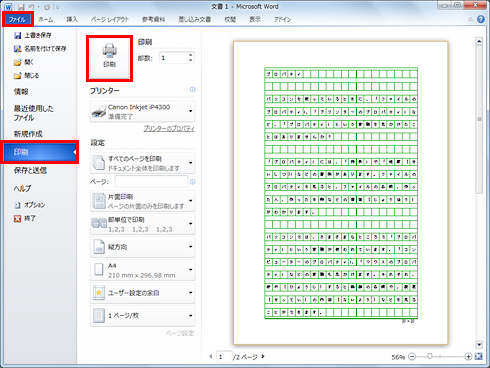Increase the 部数 copies count

(190, 55)
